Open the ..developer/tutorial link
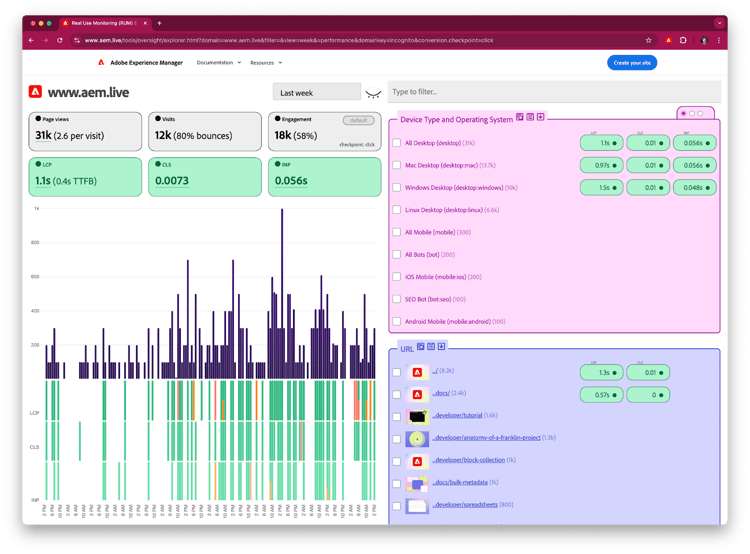The width and height of the screenshot is (750, 554). tap(458, 415)
